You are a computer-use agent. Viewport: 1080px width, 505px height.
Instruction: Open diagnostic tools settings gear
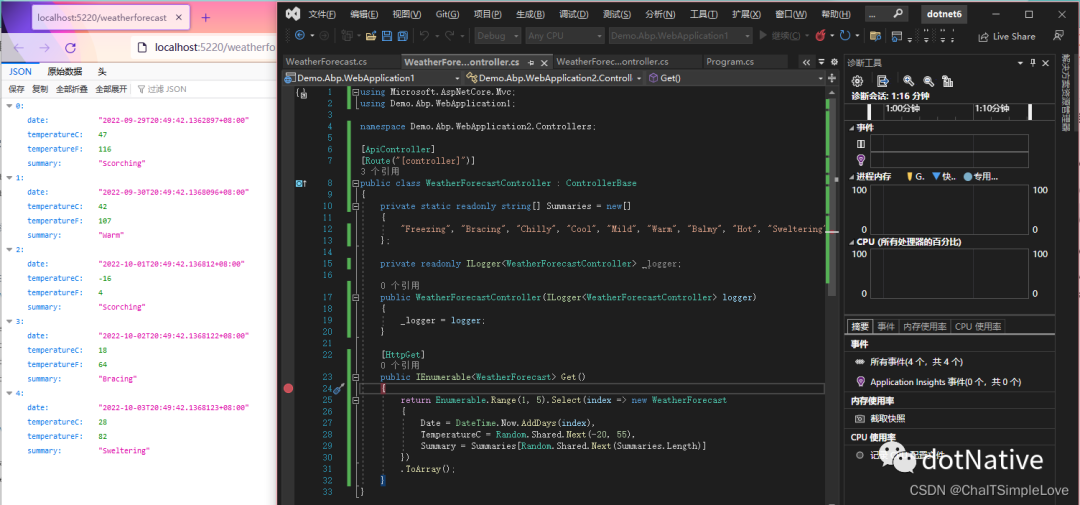857,81
